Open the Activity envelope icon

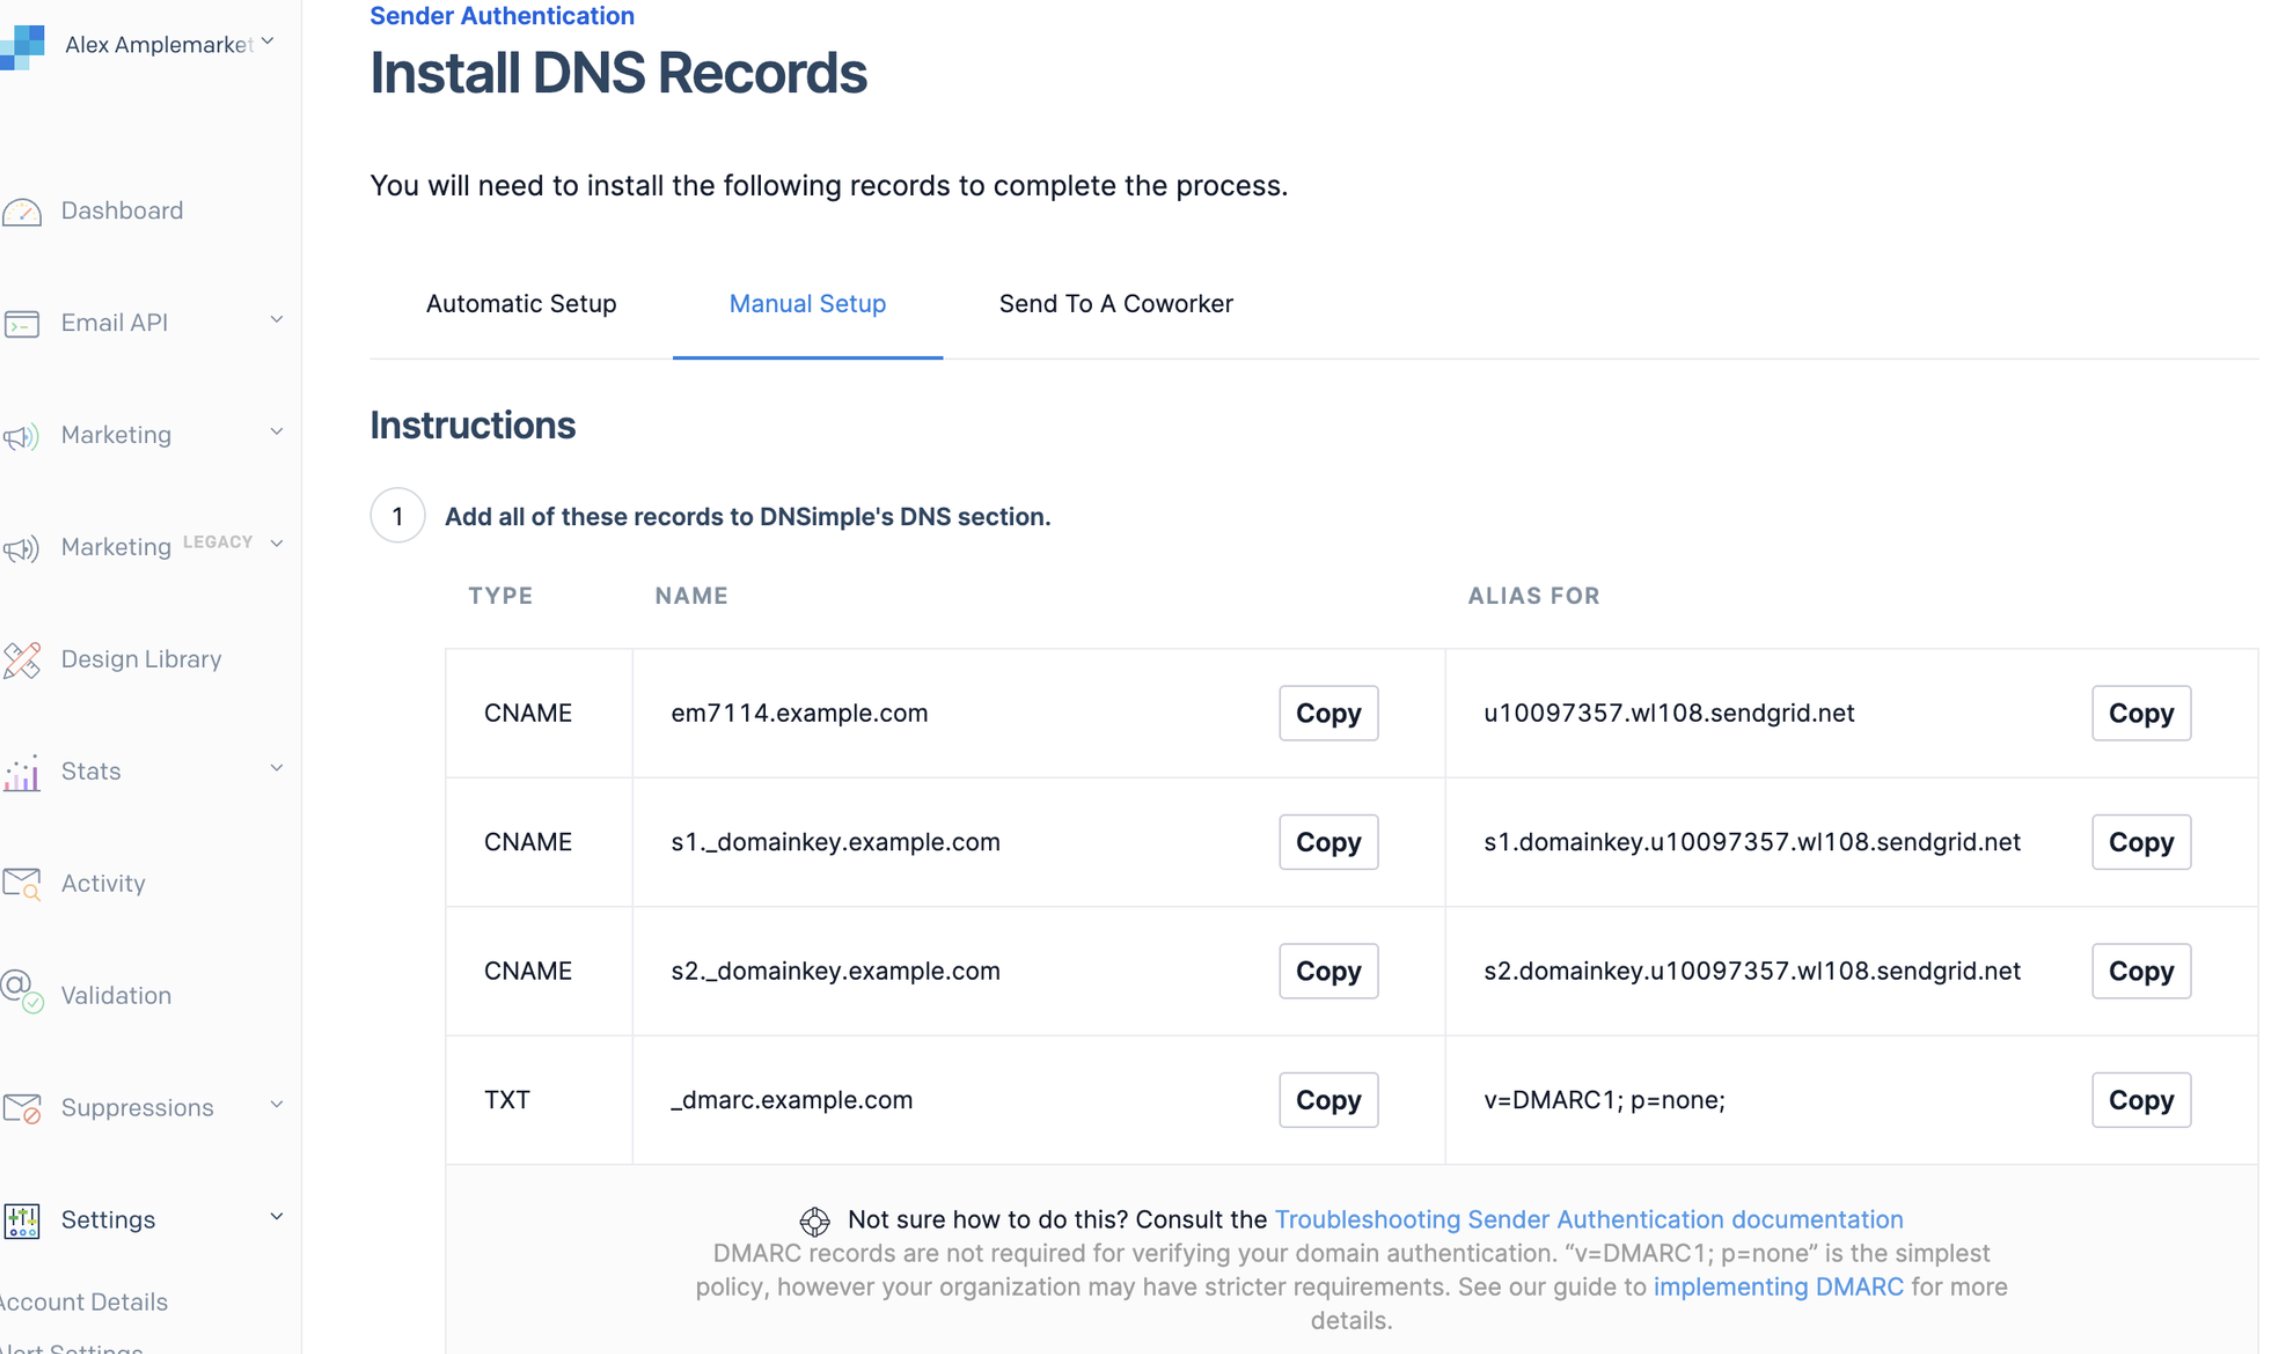coord(22,884)
